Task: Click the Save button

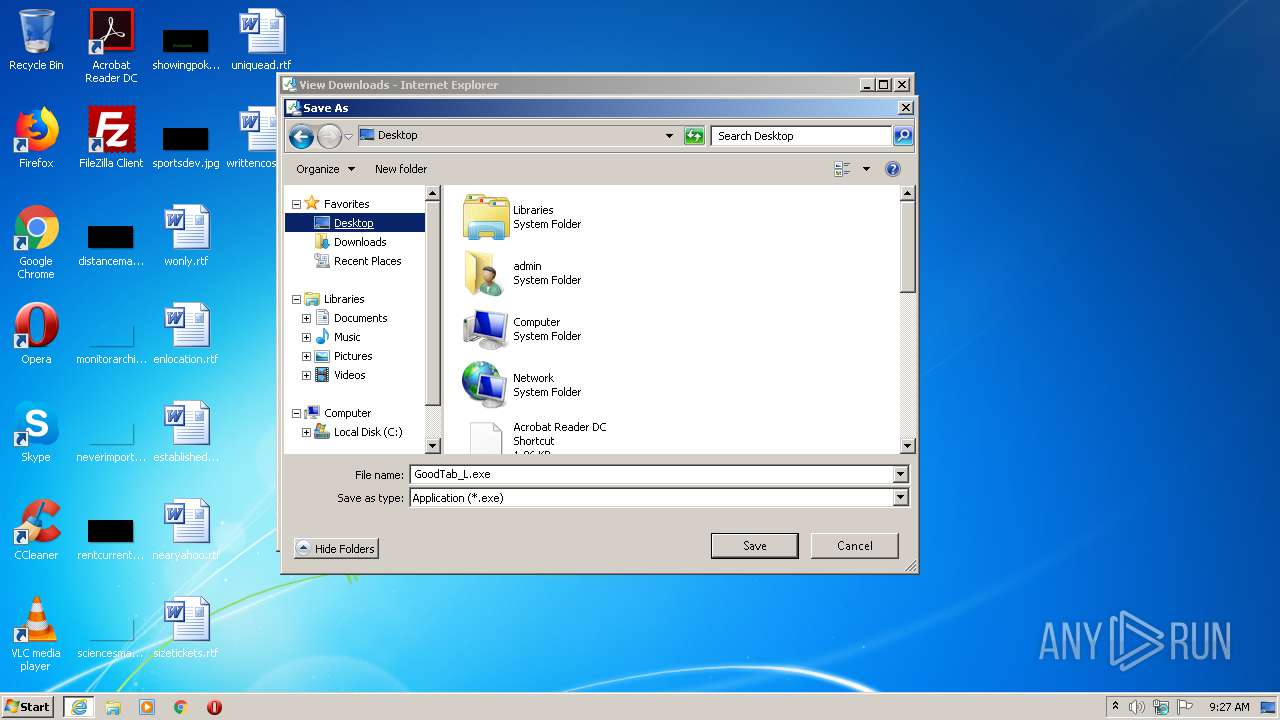Action: (x=754, y=546)
